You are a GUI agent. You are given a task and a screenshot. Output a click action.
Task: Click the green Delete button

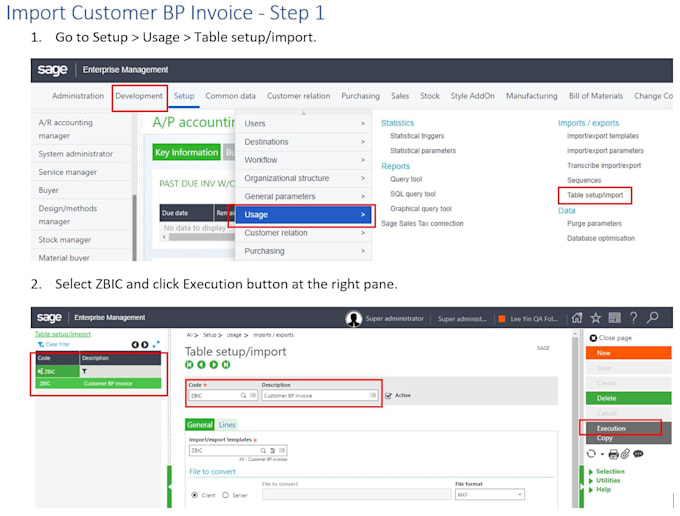point(628,398)
